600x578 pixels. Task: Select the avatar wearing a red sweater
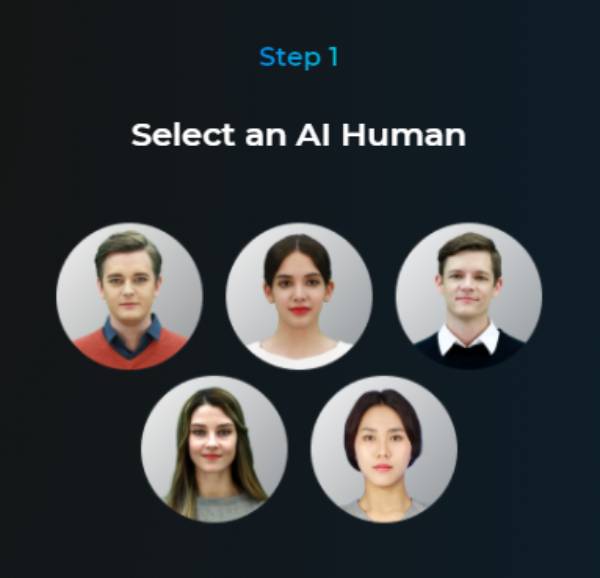(x=129, y=296)
